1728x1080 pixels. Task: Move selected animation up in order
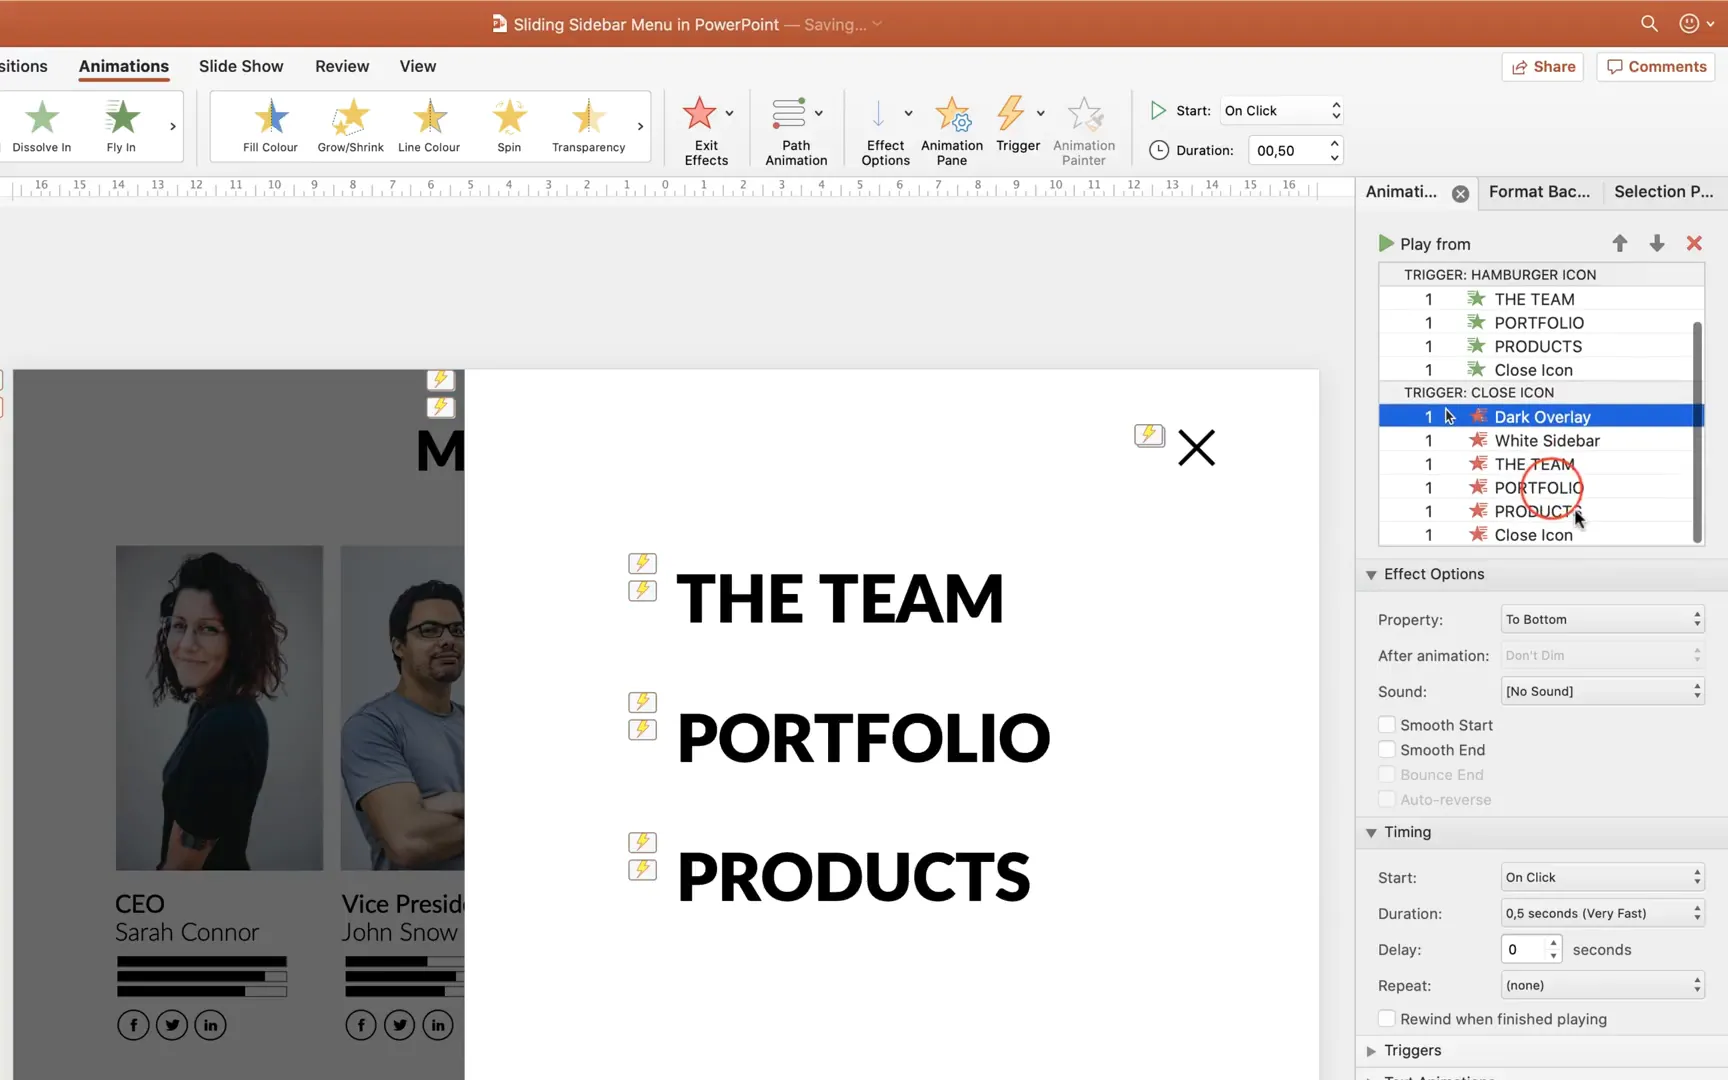click(x=1620, y=243)
